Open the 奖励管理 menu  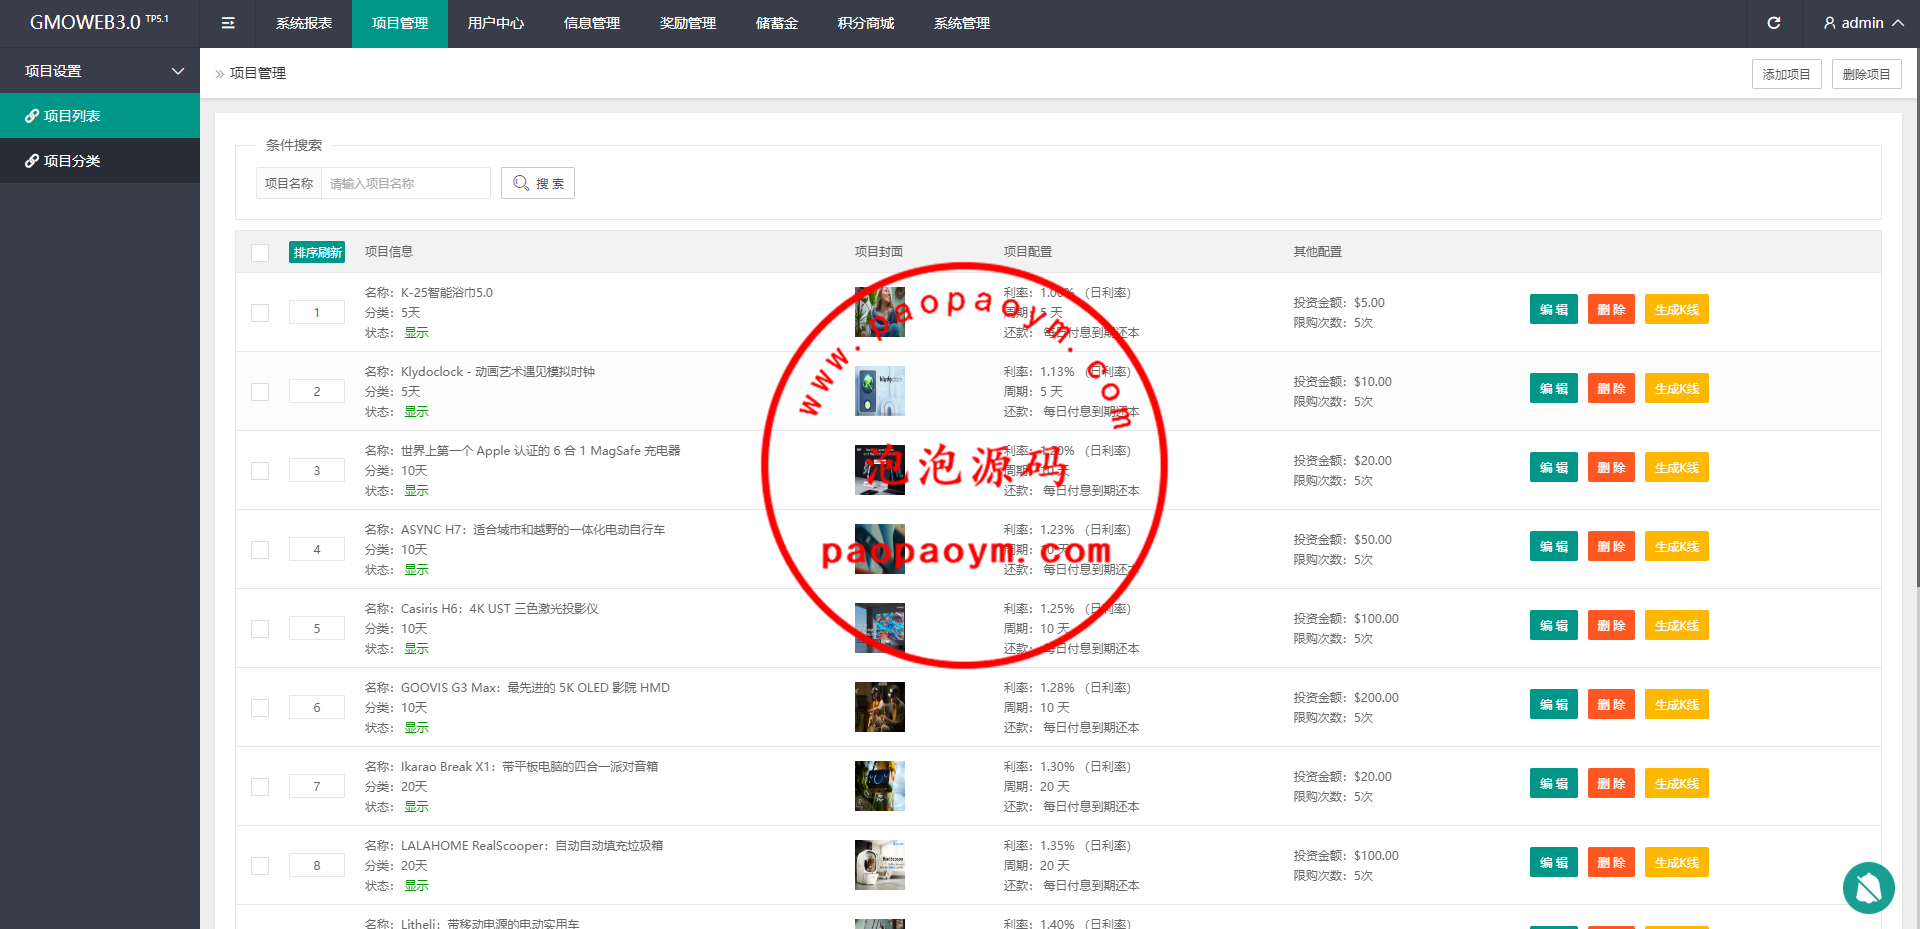click(688, 23)
